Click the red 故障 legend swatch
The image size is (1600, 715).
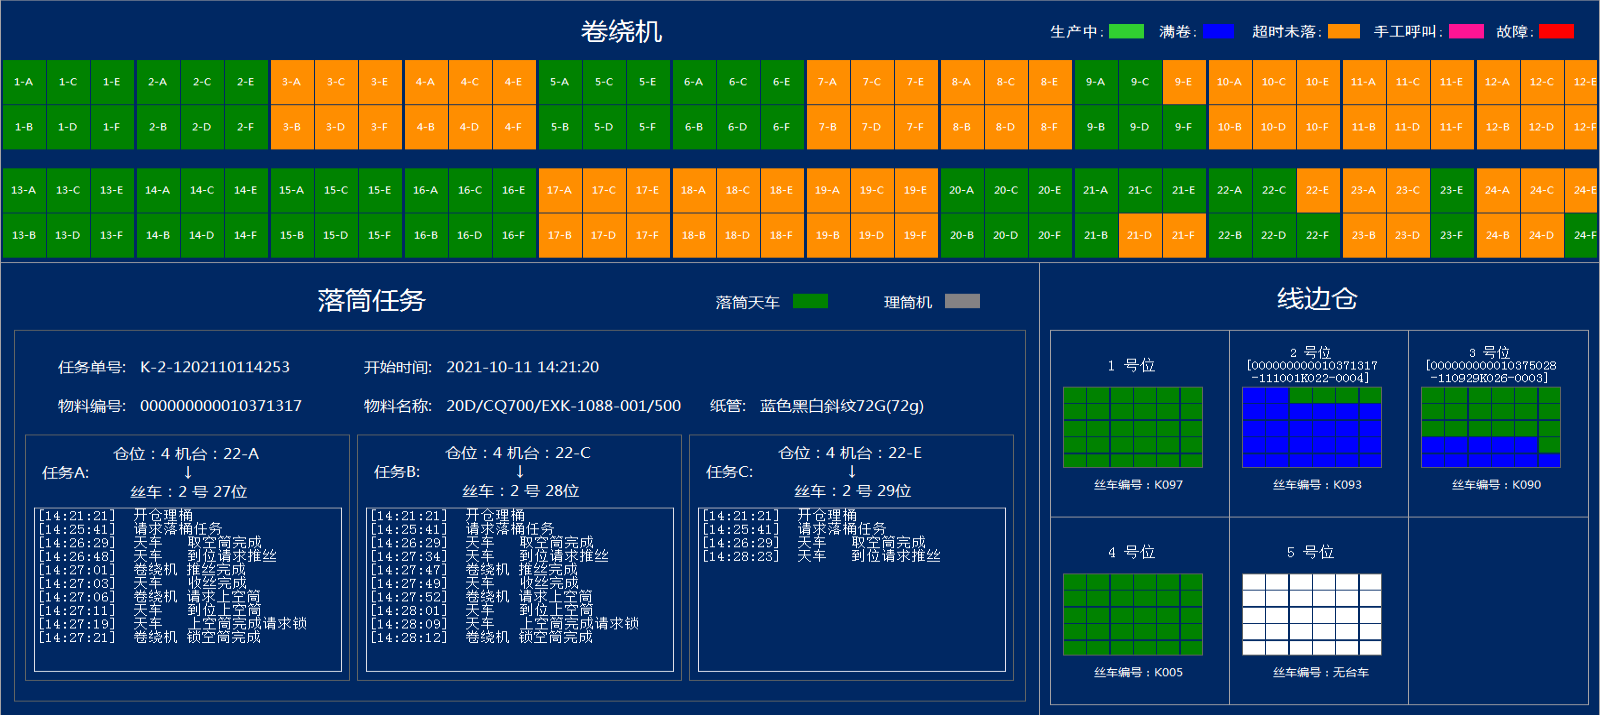(1556, 31)
